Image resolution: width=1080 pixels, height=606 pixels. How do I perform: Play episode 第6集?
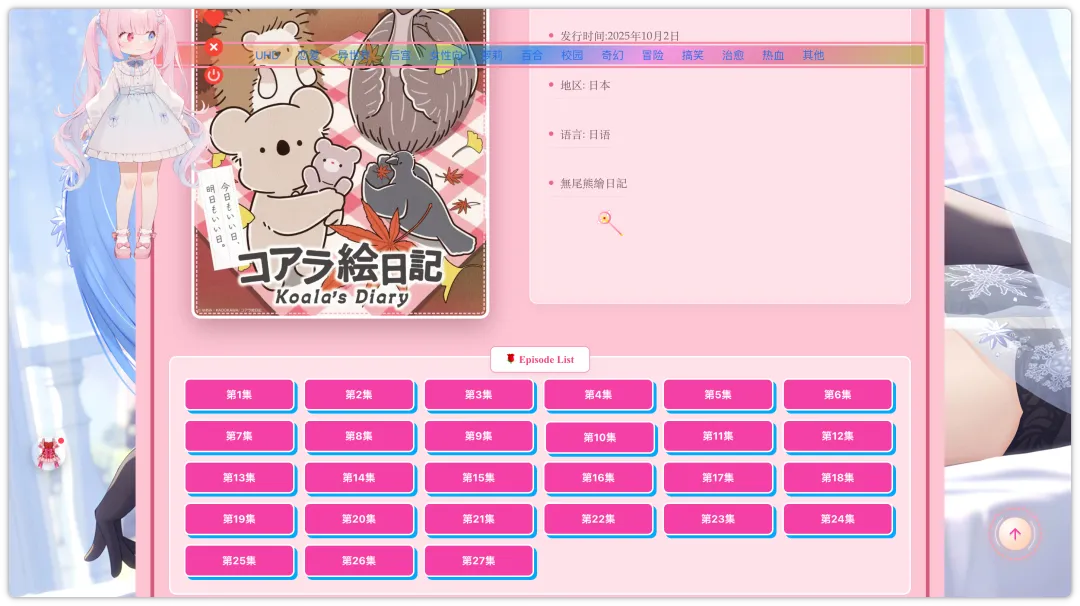[x=838, y=395]
